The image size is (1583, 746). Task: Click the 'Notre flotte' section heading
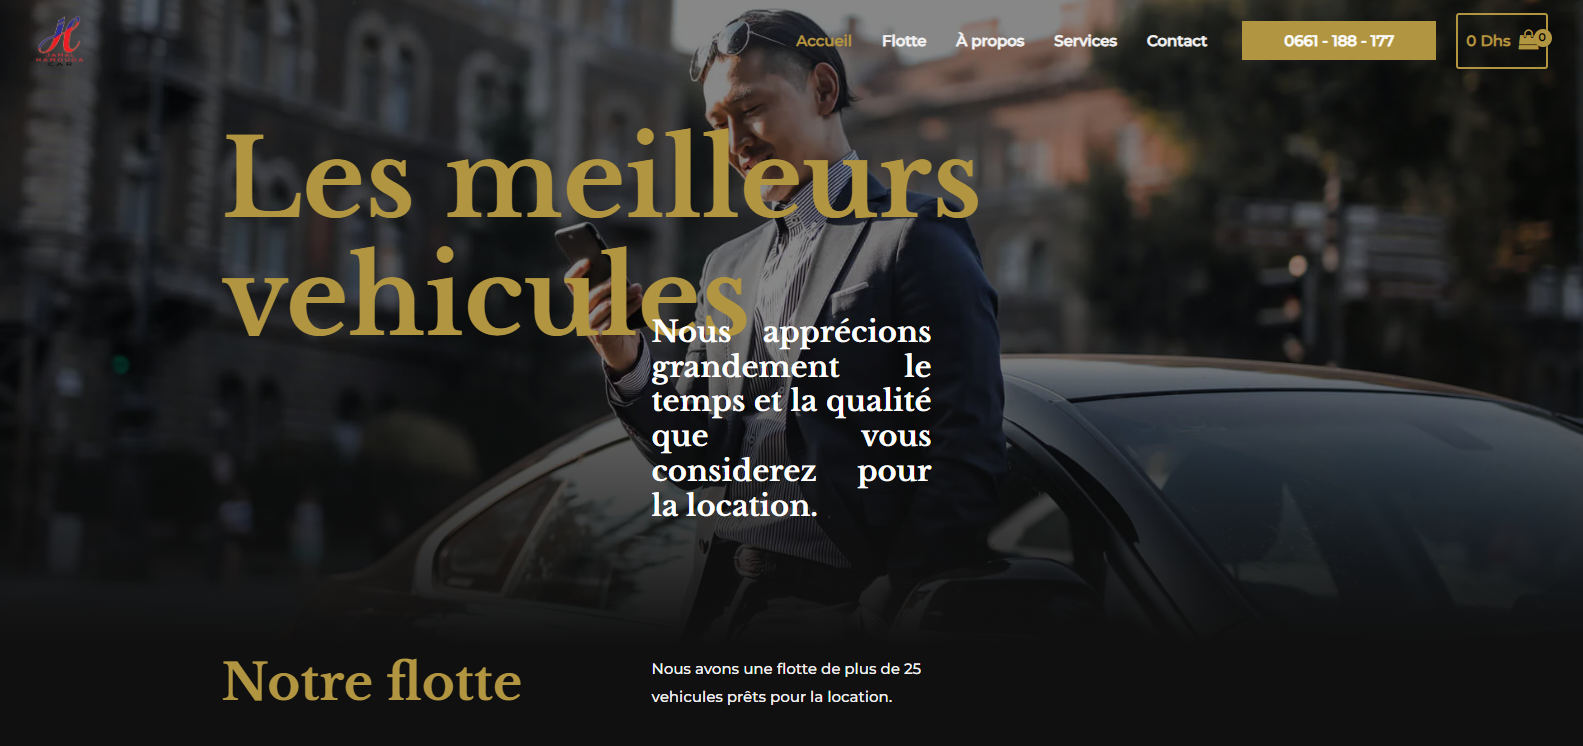(x=372, y=681)
